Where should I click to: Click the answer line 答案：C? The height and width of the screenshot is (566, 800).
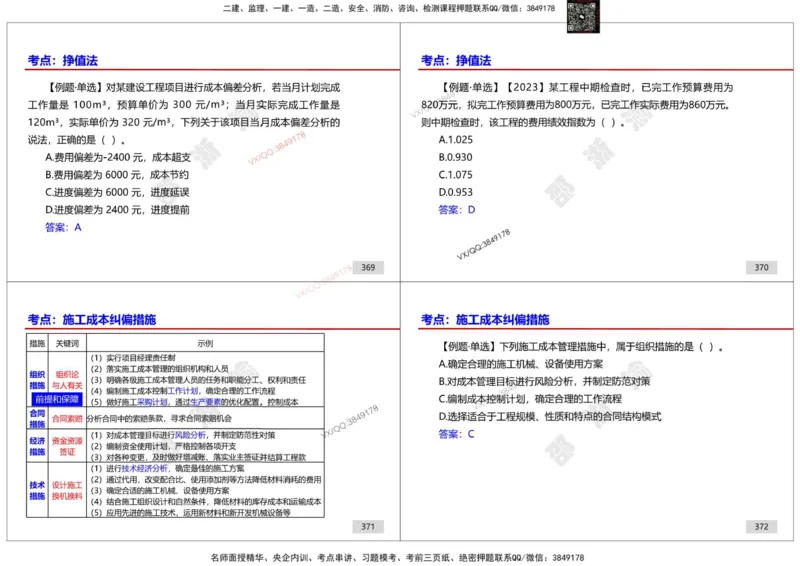point(456,434)
